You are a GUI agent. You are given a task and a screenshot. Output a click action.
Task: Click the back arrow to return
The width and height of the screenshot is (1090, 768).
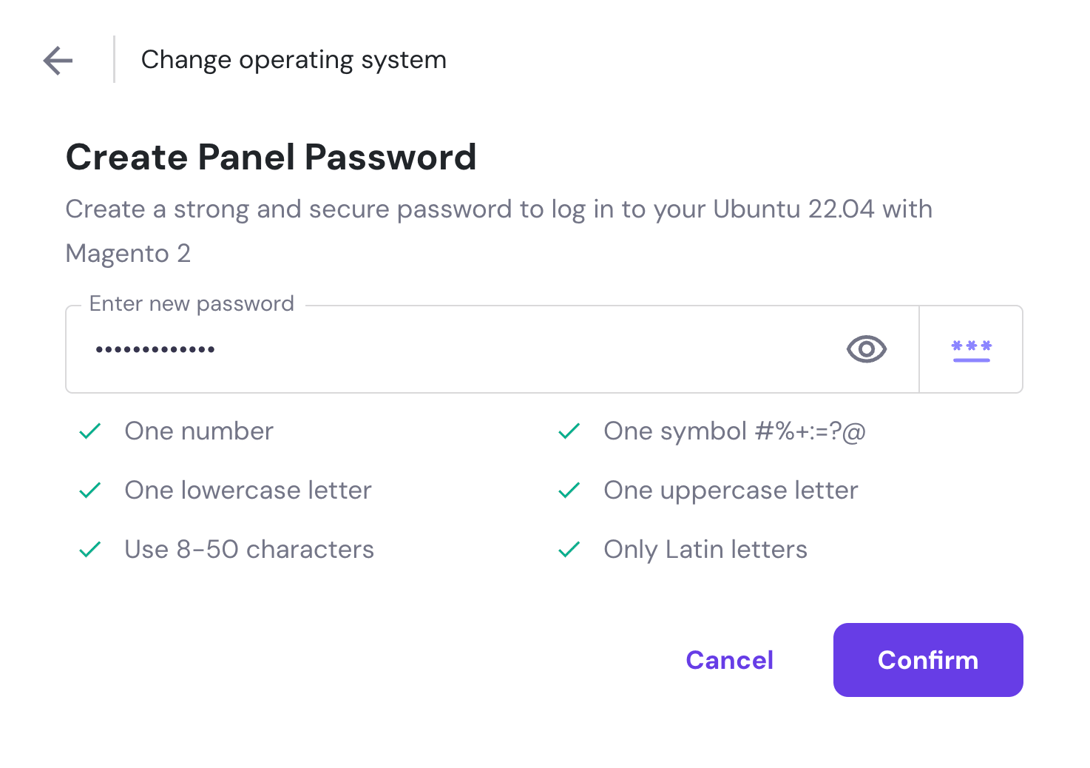click(x=57, y=60)
